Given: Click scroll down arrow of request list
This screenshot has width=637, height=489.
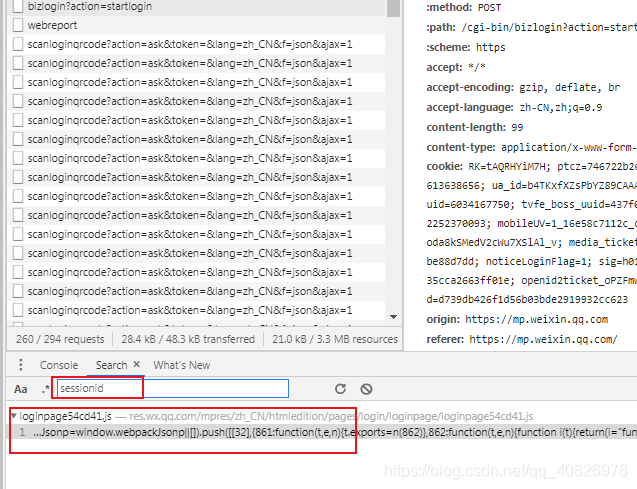Looking at the screenshot, I should pyautogui.click(x=393, y=317).
